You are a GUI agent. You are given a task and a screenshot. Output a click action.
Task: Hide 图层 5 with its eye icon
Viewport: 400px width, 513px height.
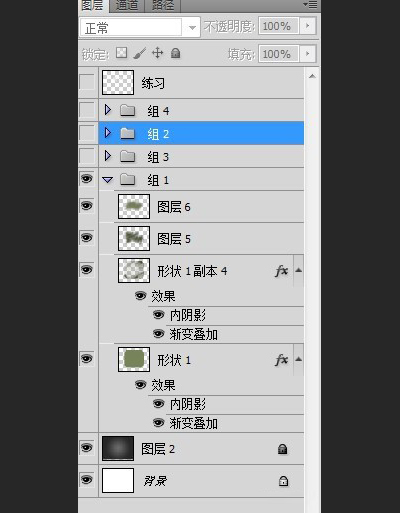[x=87, y=238]
